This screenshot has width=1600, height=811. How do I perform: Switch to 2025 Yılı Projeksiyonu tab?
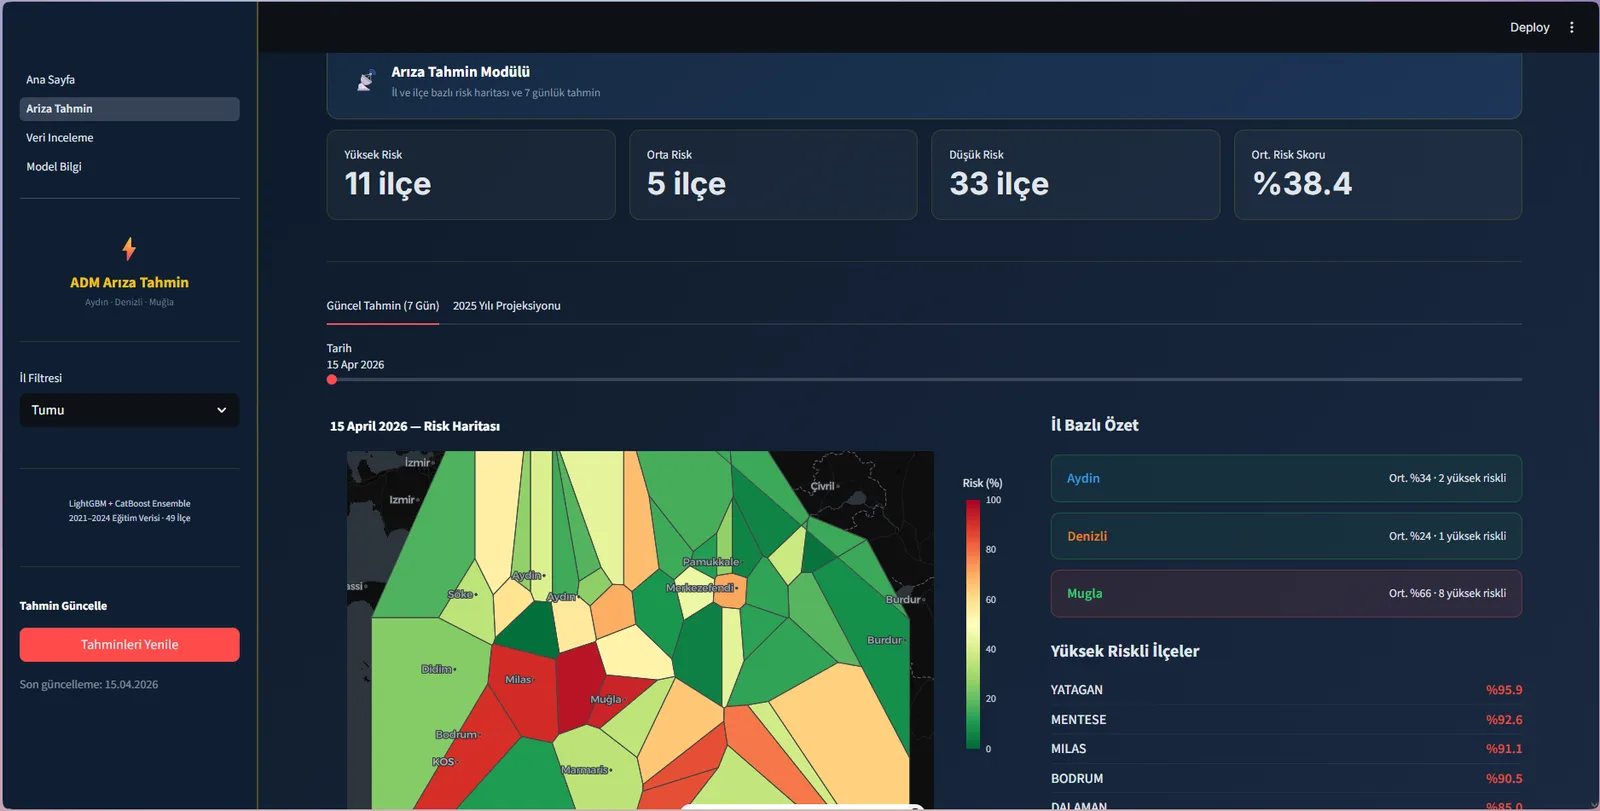pyautogui.click(x=506, y=306)
